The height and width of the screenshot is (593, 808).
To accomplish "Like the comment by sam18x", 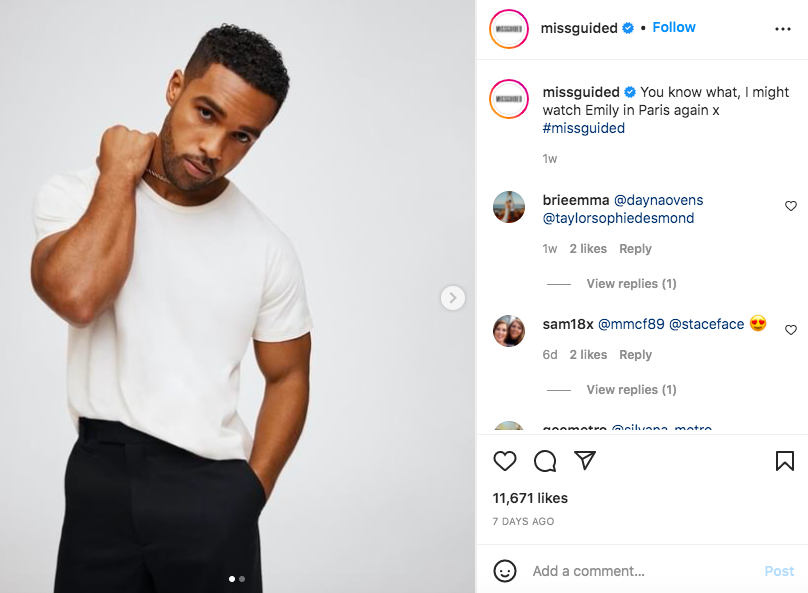I will tap(791, 330).
